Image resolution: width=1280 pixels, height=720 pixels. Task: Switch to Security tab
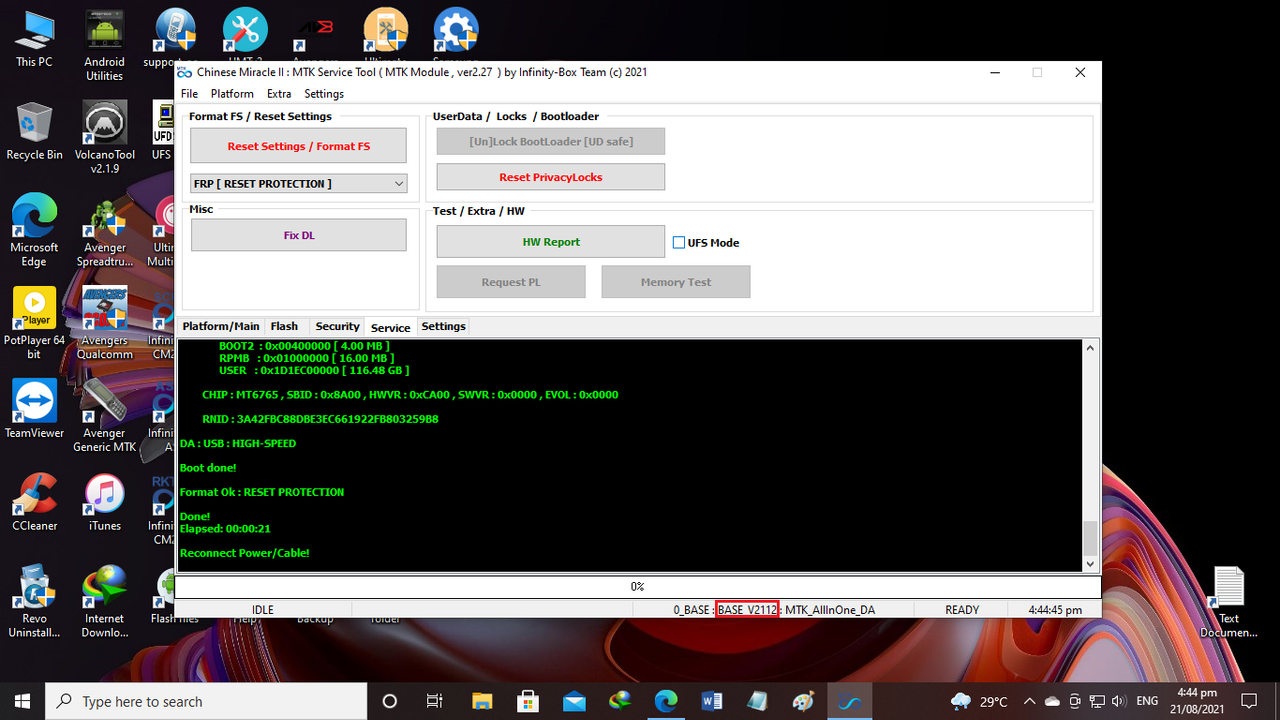click(x=337, y=326)
